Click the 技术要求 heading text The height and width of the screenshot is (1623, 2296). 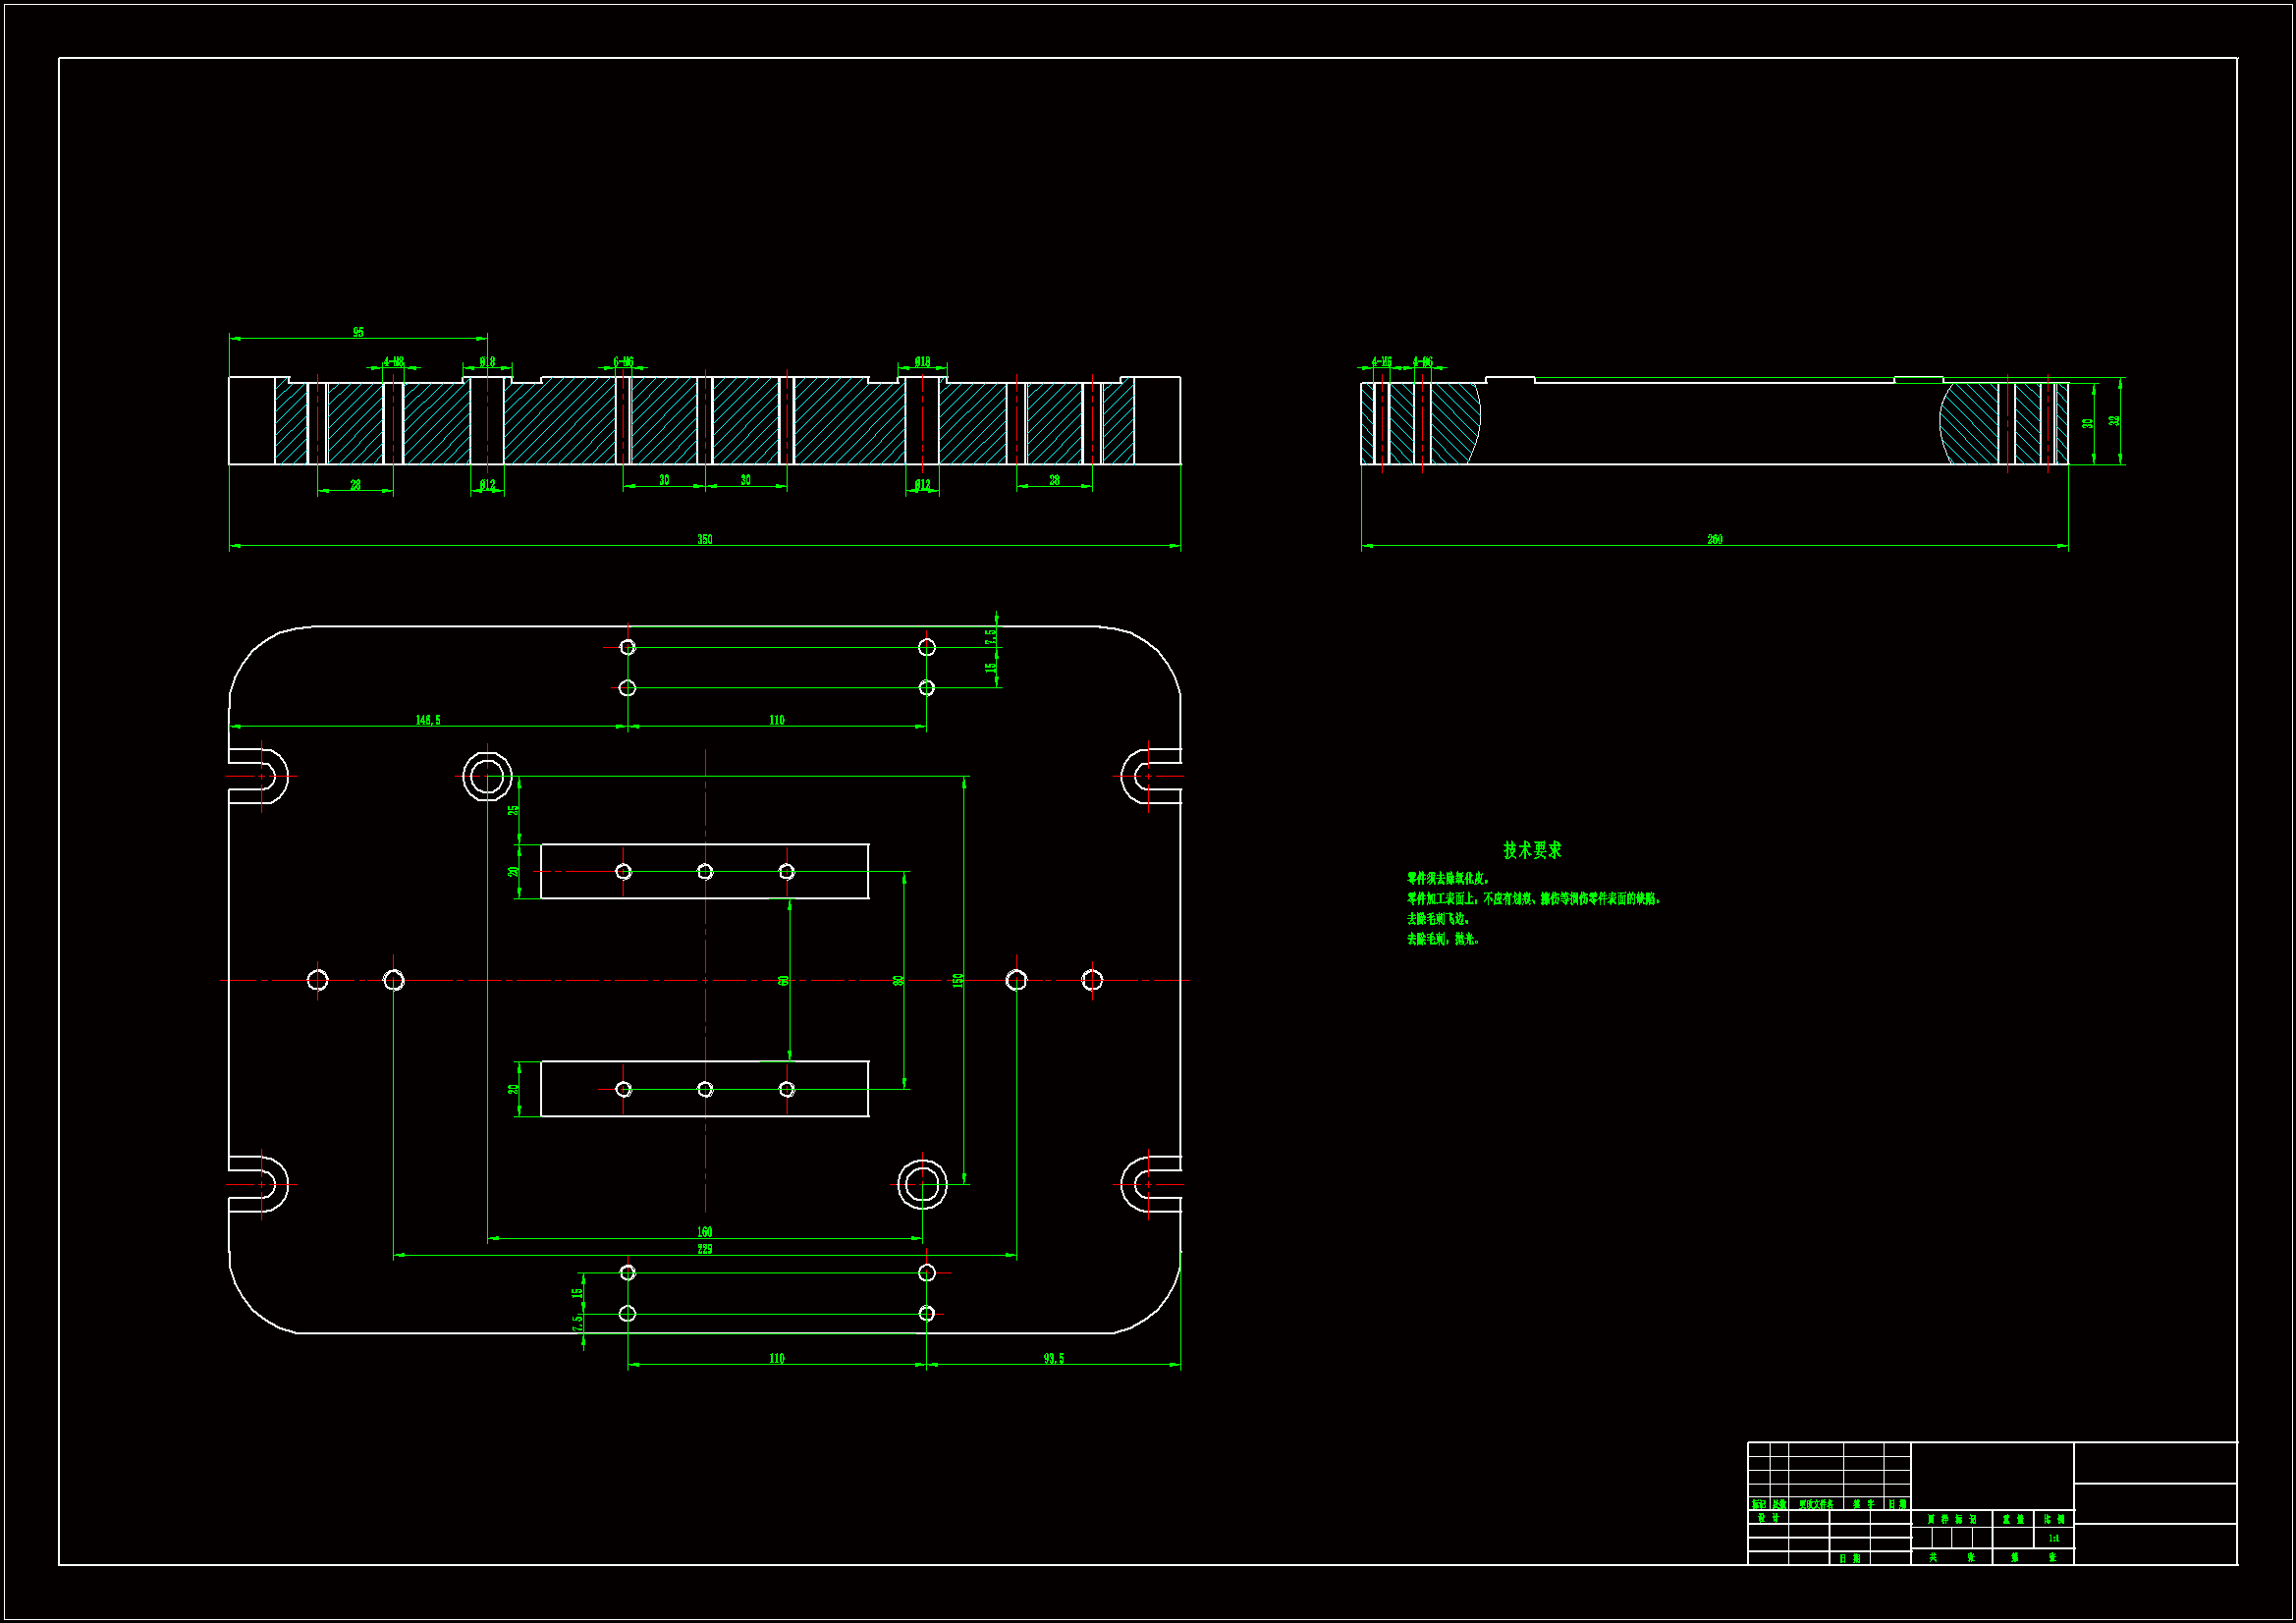(x=1531, y=850)
